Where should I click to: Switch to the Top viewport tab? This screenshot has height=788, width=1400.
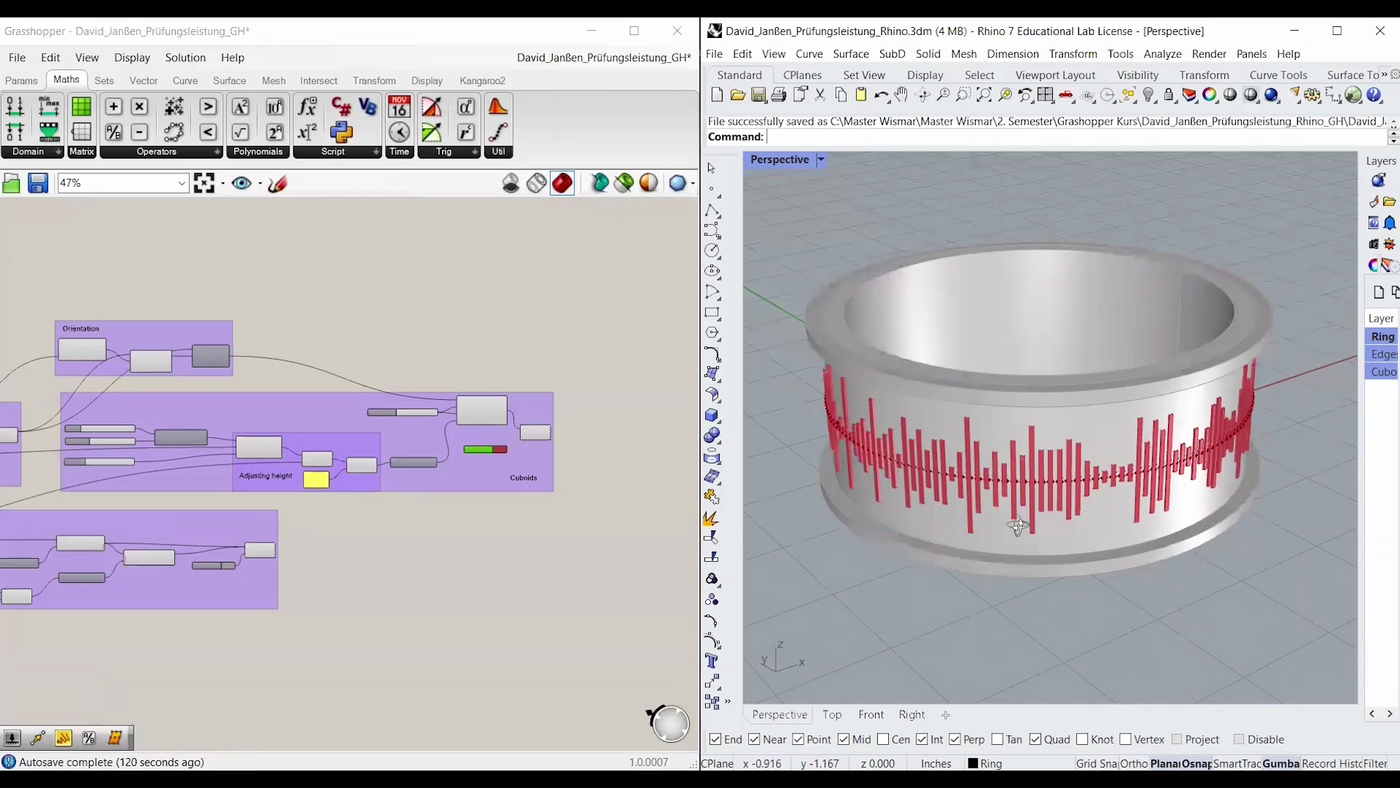pyautogui.click(x=832, y=715)
